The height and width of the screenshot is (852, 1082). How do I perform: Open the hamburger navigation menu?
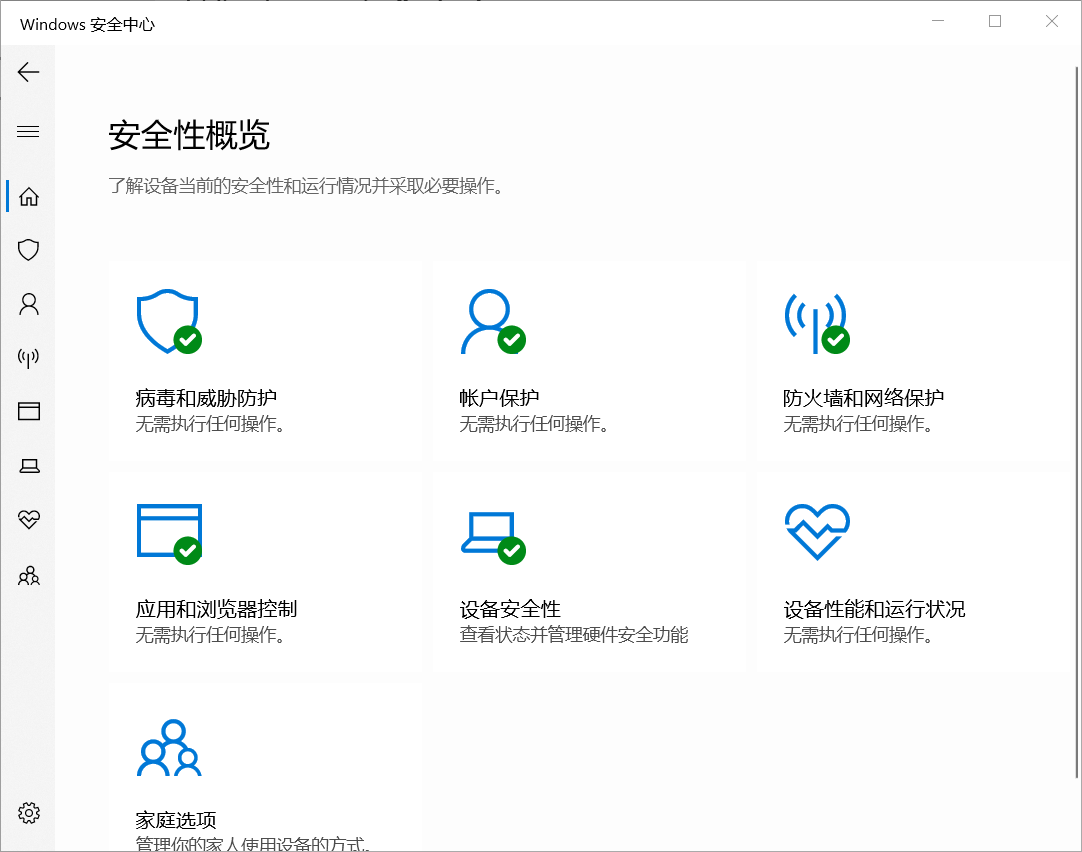tap(28, 131)
